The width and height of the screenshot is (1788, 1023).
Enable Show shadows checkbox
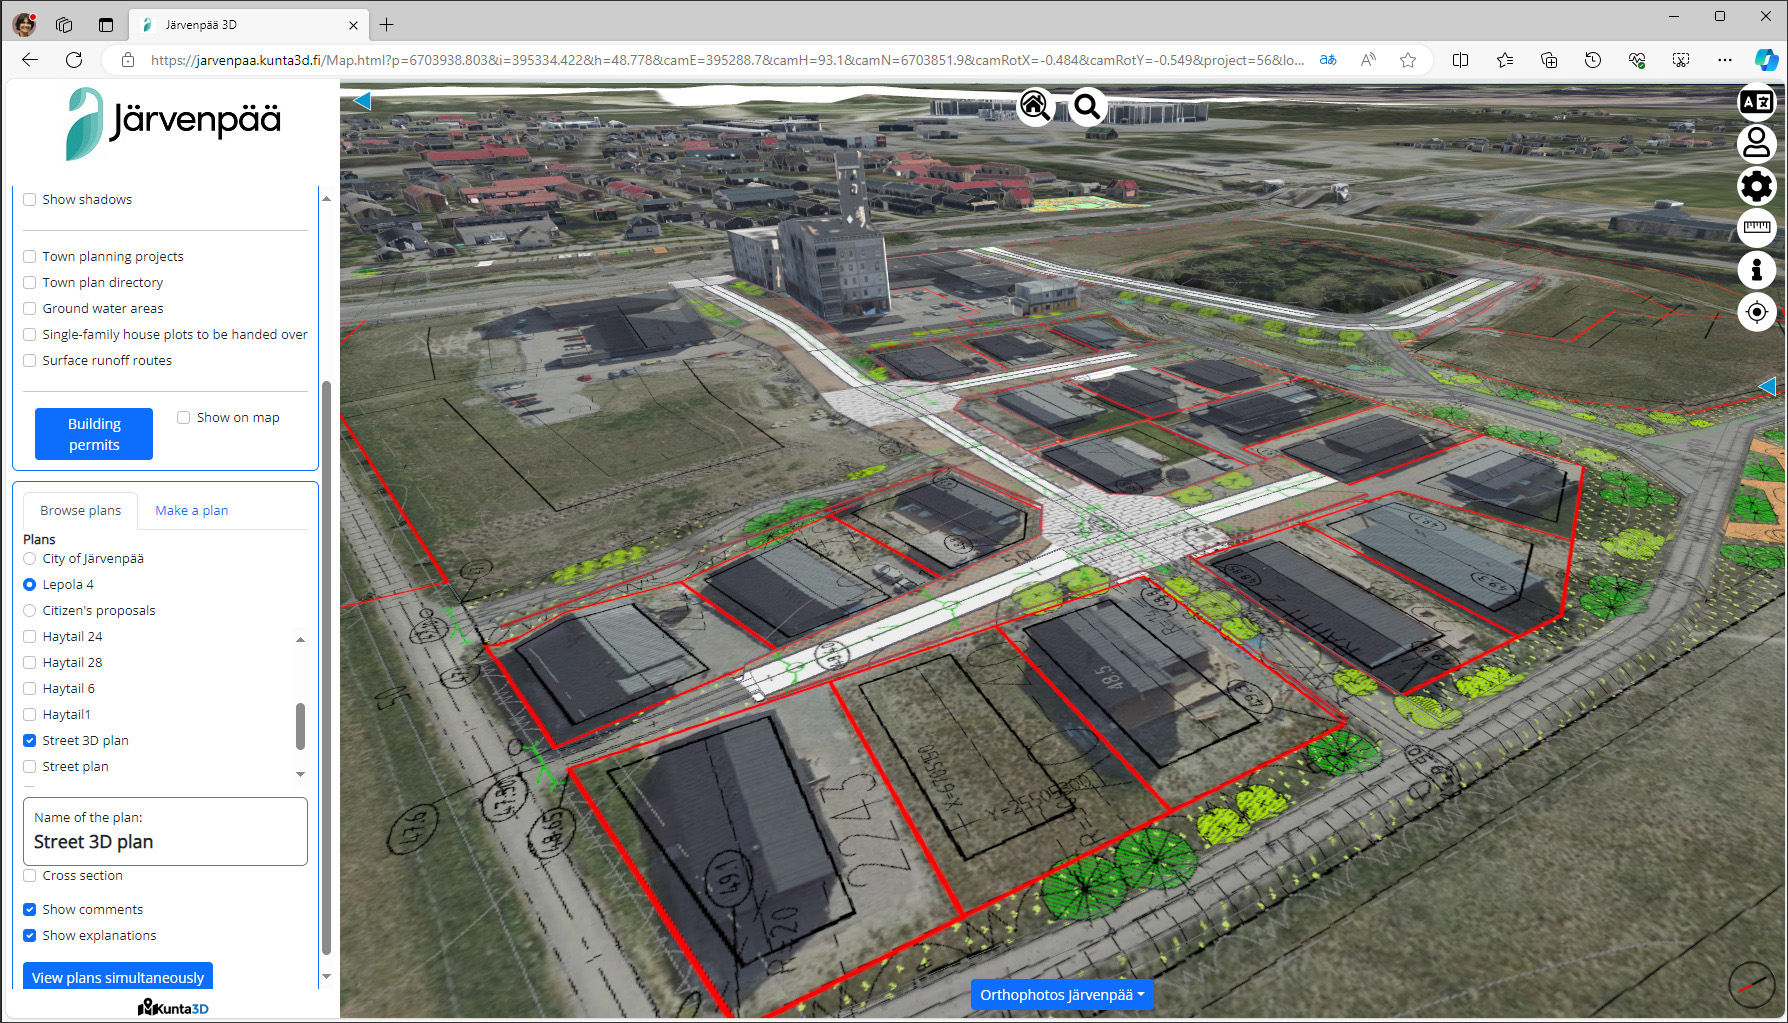(x=30, y=200)
